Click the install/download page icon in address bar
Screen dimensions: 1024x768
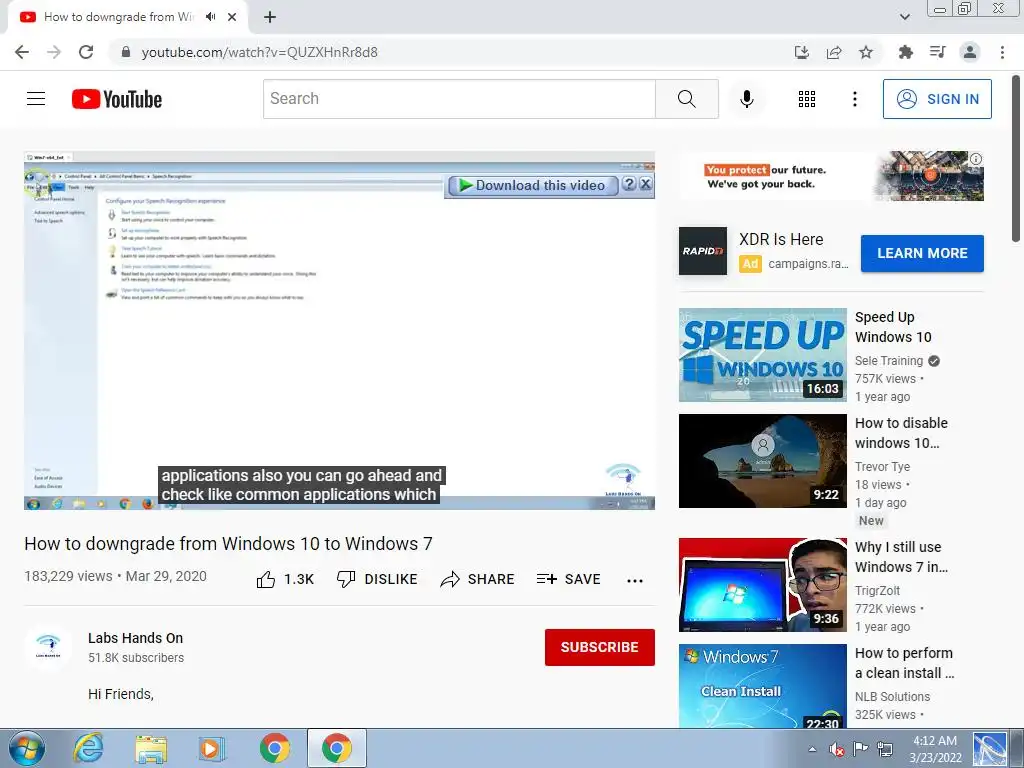pos(802,52)
